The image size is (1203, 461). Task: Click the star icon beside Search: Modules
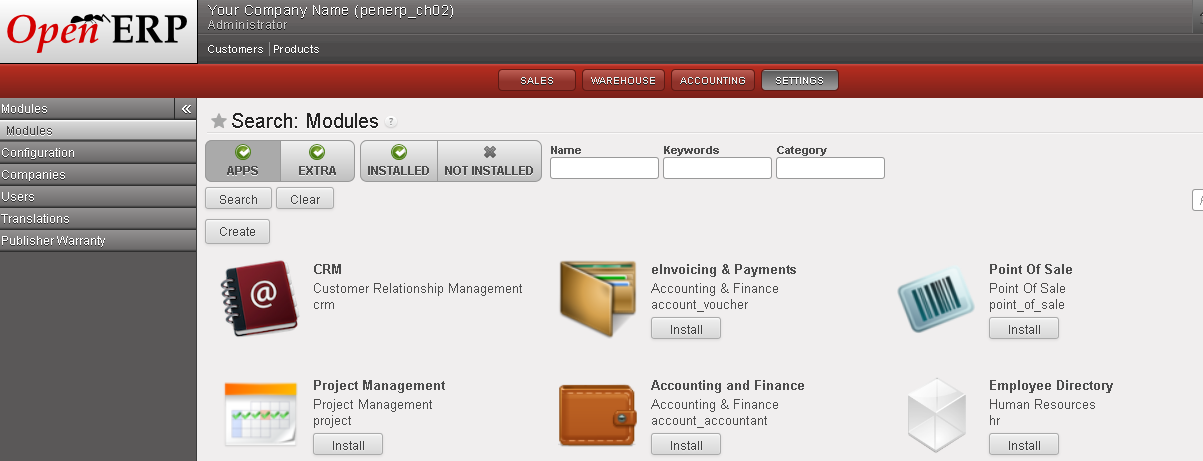(x=218, y=121)
